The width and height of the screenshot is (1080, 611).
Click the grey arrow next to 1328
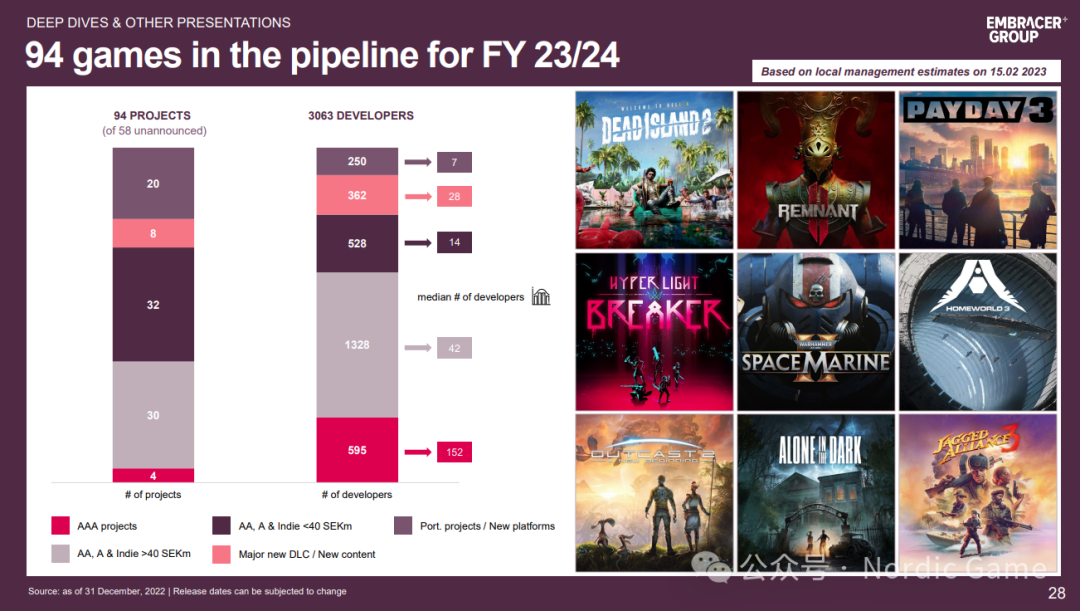[x=417, y=348]
